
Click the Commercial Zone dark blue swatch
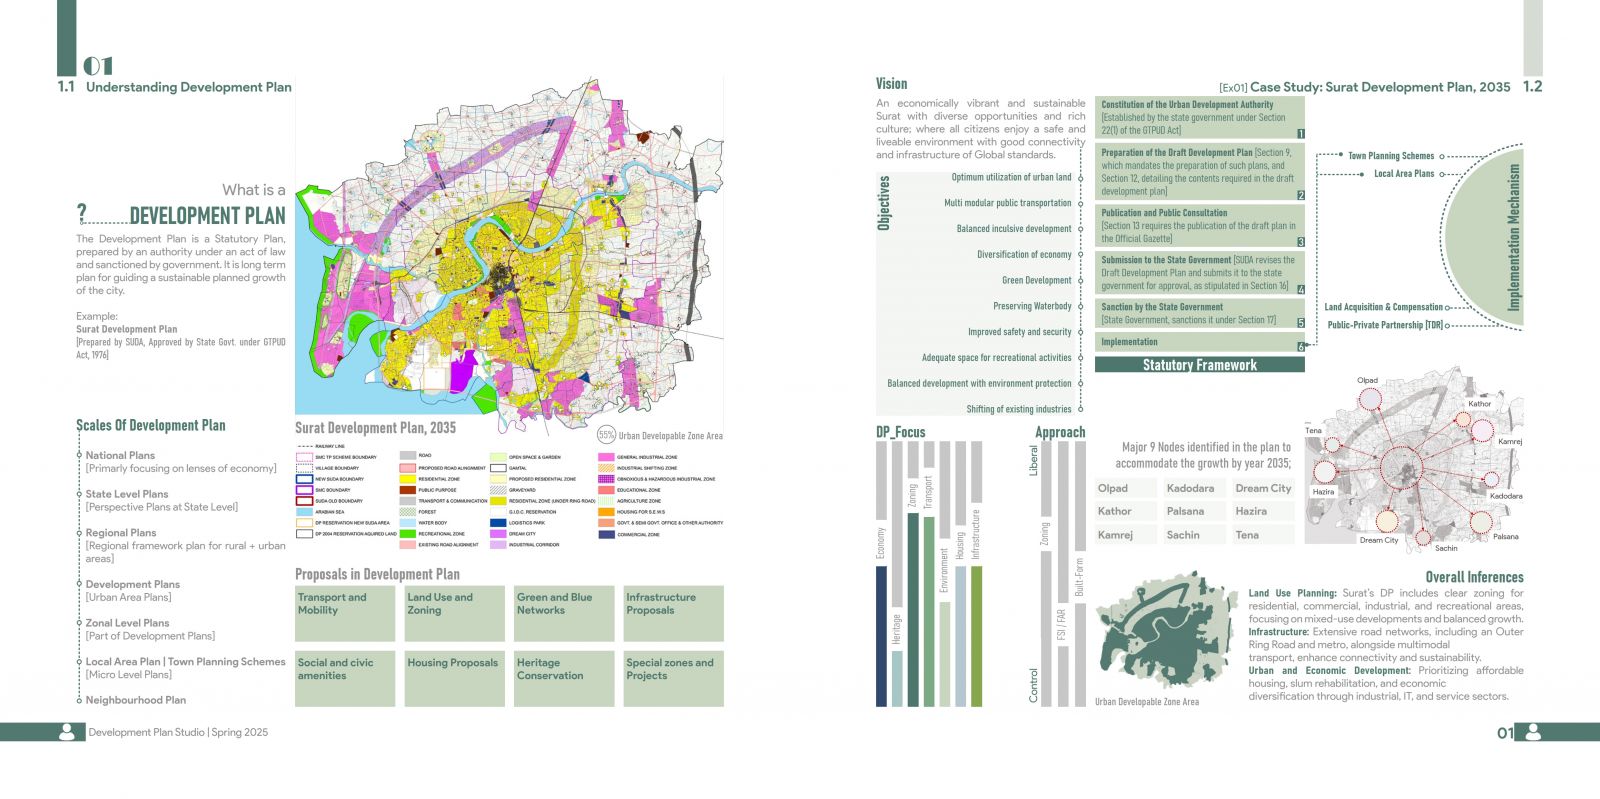click(606, 534)
